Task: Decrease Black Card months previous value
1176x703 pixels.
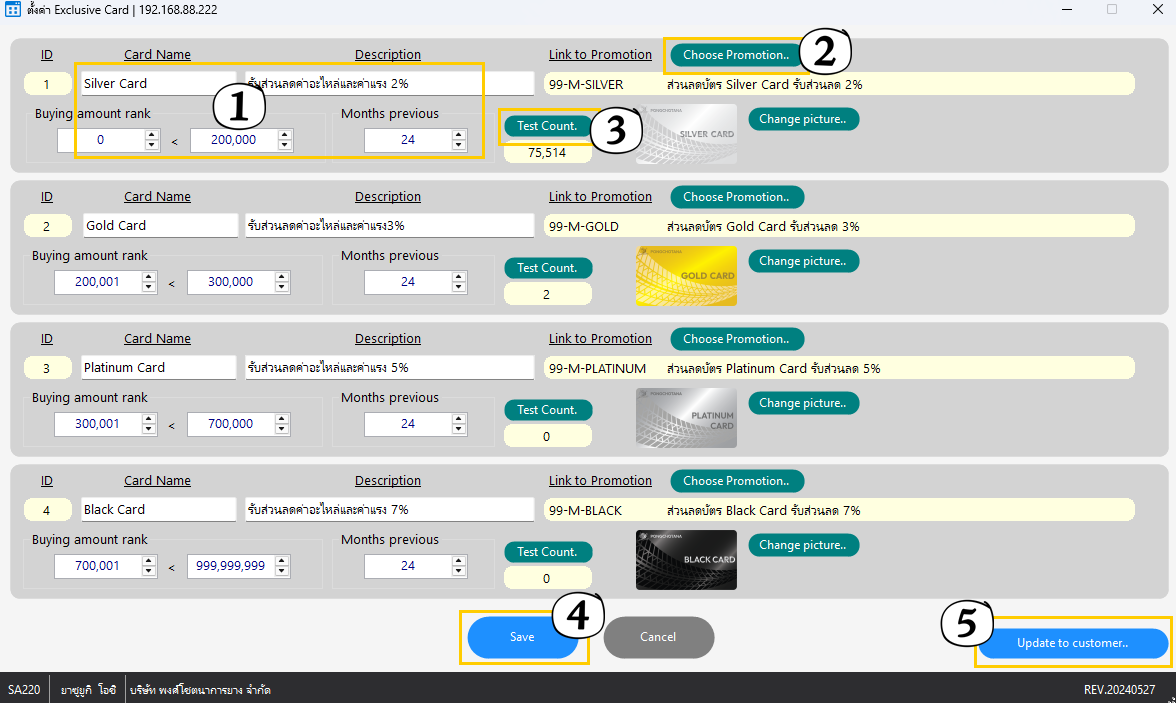Action: coord(459,571)
